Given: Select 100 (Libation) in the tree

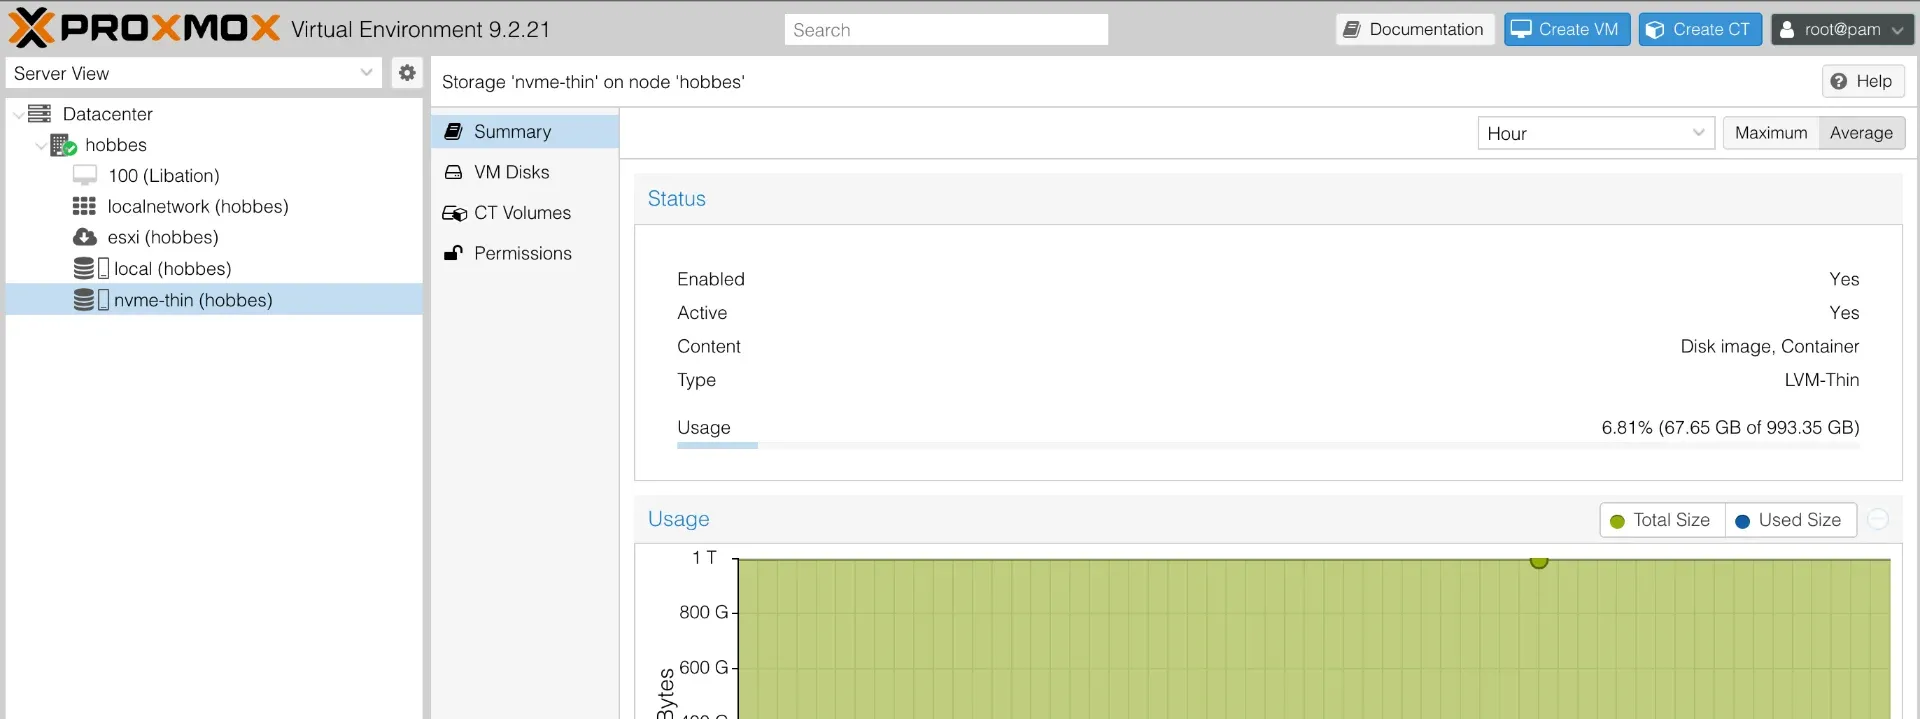Looking at the screenshot, I should point(214,176).
